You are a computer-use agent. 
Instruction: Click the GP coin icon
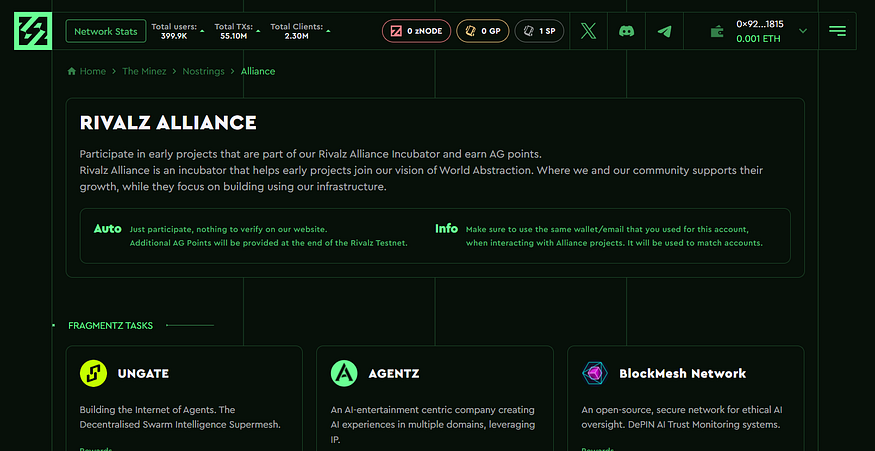(470, 31)
